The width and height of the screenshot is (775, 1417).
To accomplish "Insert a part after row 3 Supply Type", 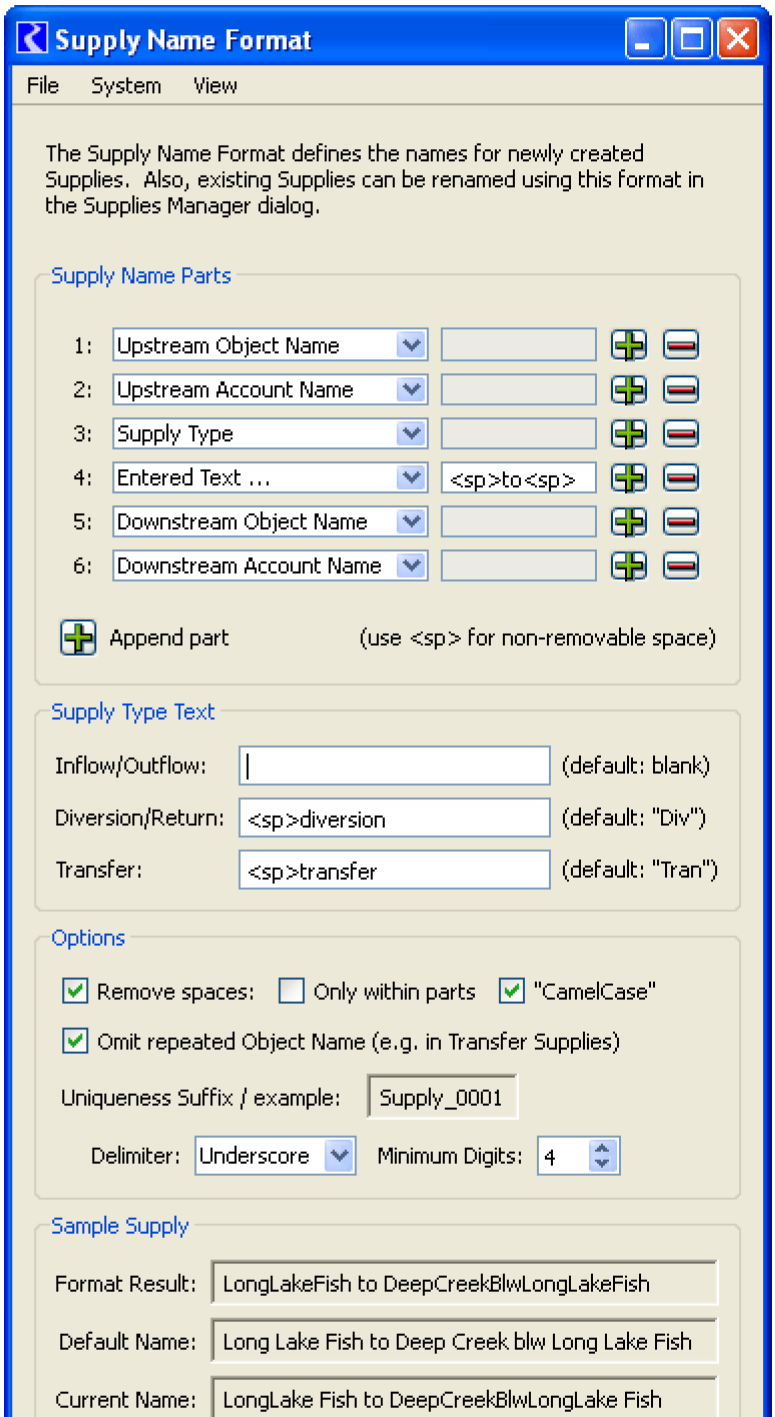I will tap(629, 433).
